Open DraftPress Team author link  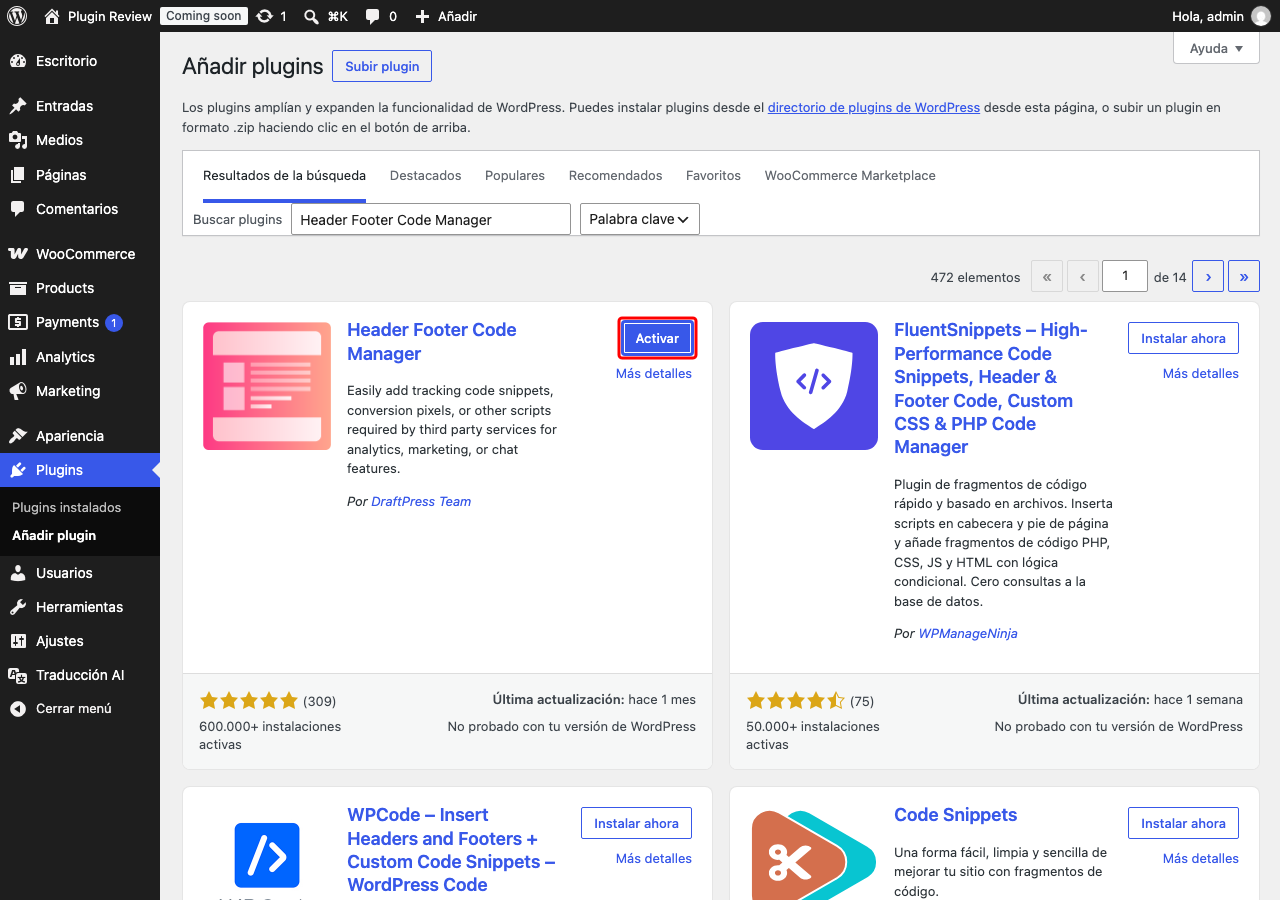pyautogui.click(x=421, y=502)
